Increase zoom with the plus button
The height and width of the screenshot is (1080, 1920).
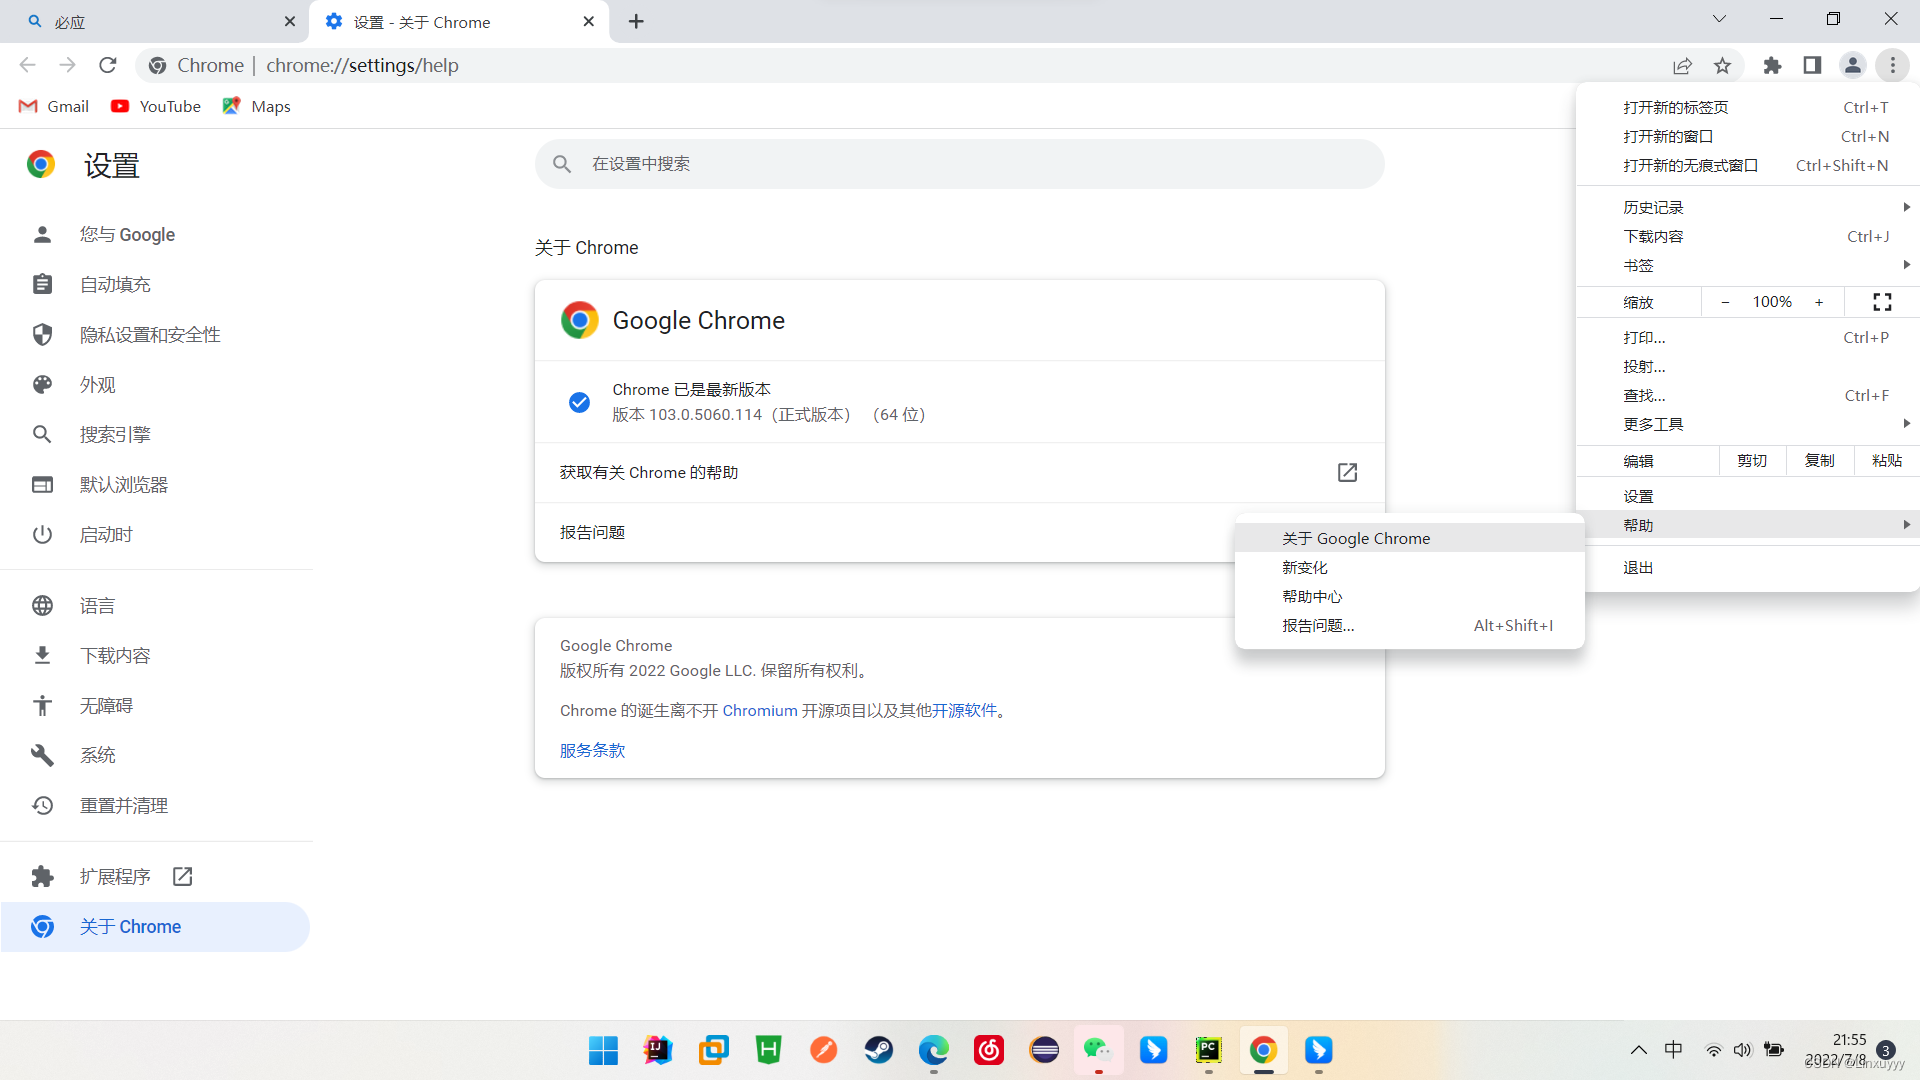point(1819,302)
